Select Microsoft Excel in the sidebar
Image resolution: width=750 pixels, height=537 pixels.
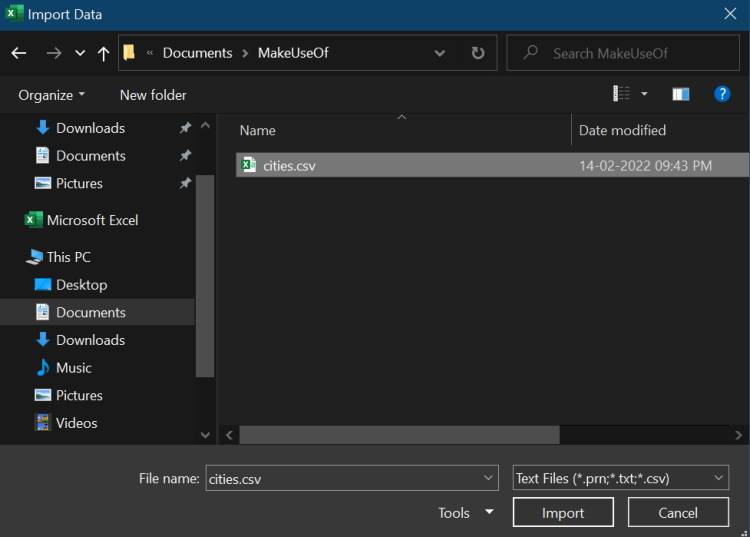click(91, 220)
